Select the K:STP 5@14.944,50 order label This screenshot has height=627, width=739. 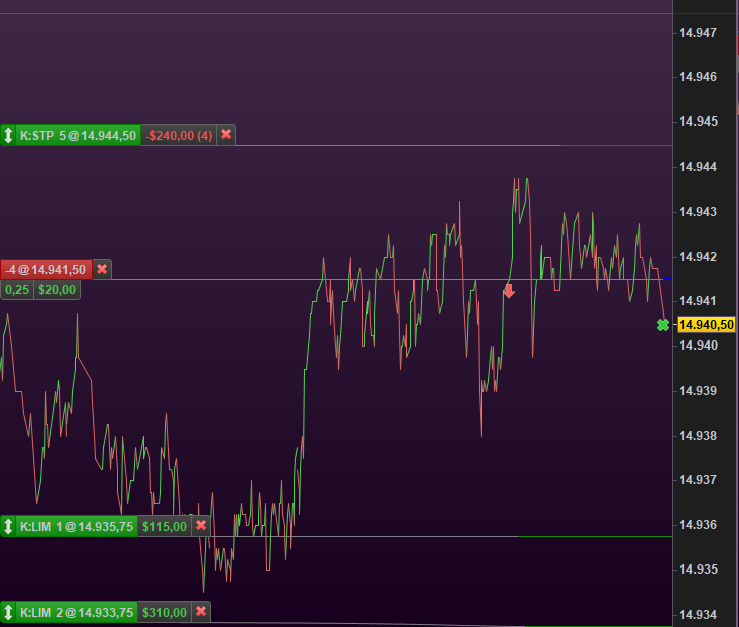point(78,135)
